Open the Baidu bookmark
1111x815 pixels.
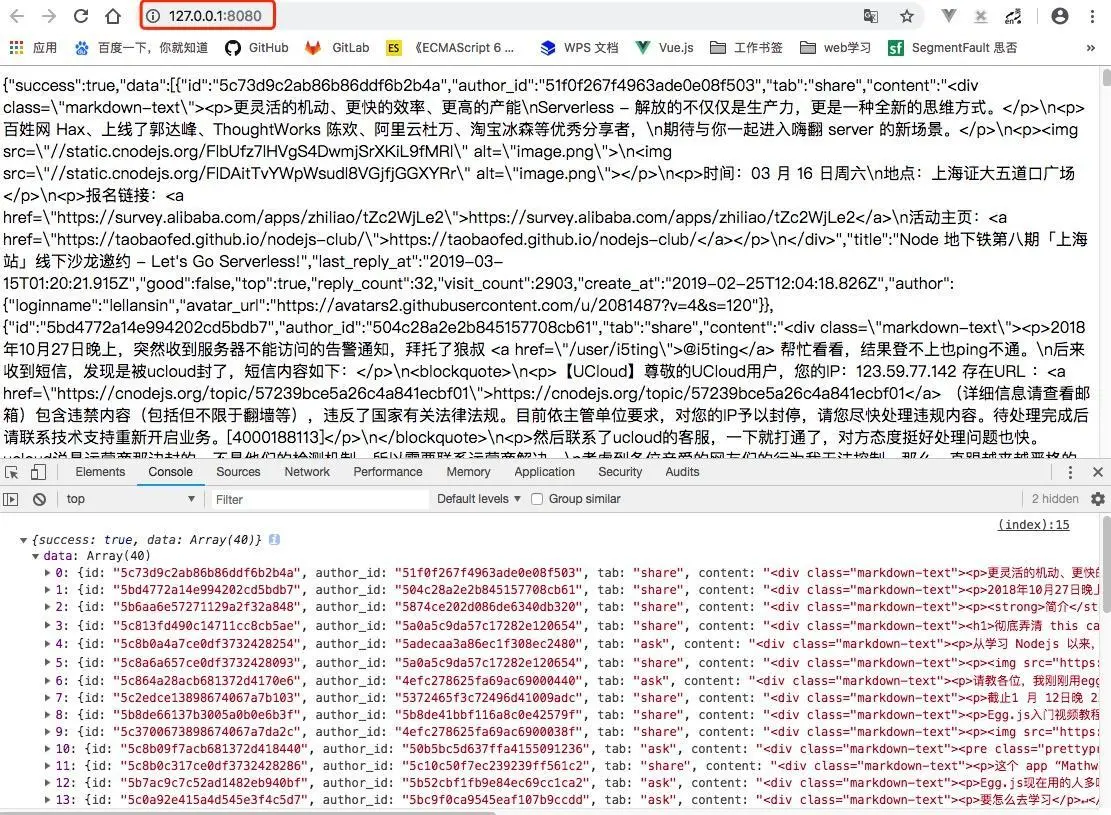pos(141,47)
